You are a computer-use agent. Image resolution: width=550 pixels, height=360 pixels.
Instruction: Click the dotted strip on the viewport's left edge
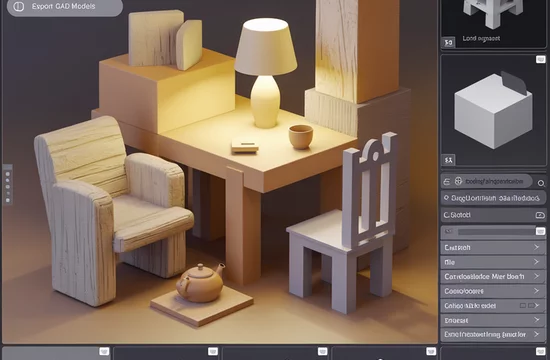[x=8, y=185]
